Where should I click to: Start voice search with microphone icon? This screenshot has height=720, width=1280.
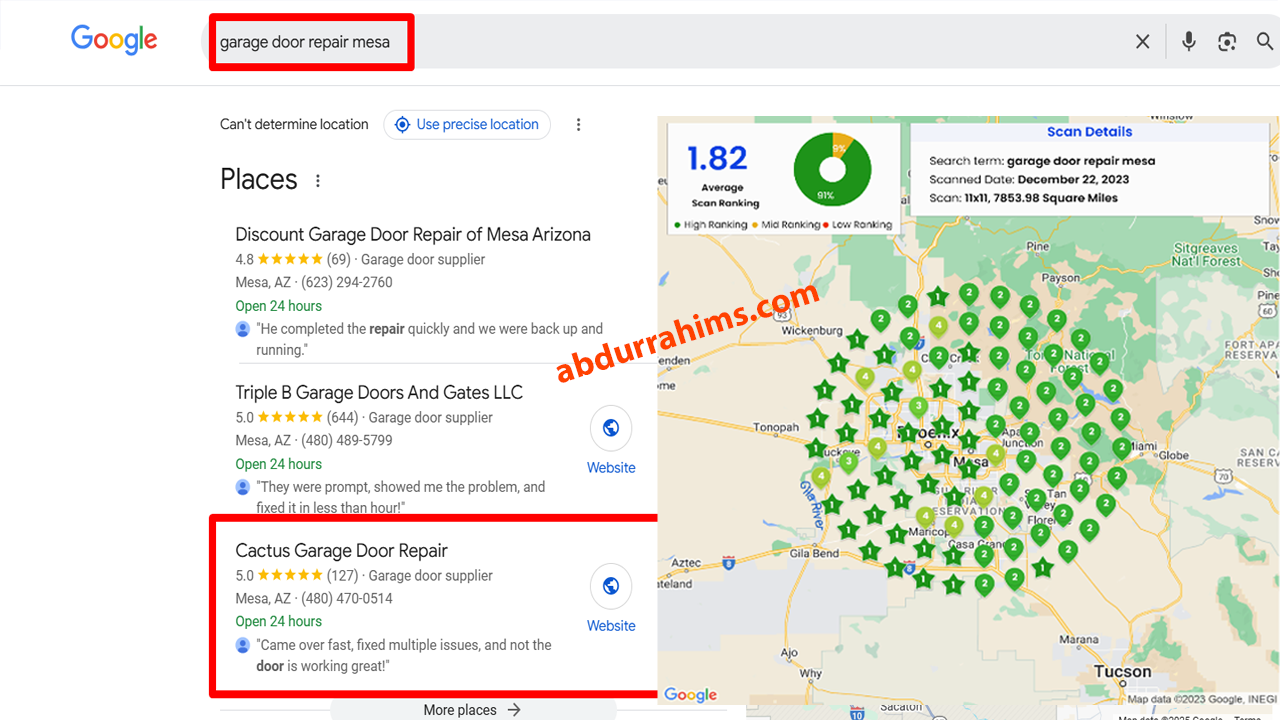point(1188,41)
